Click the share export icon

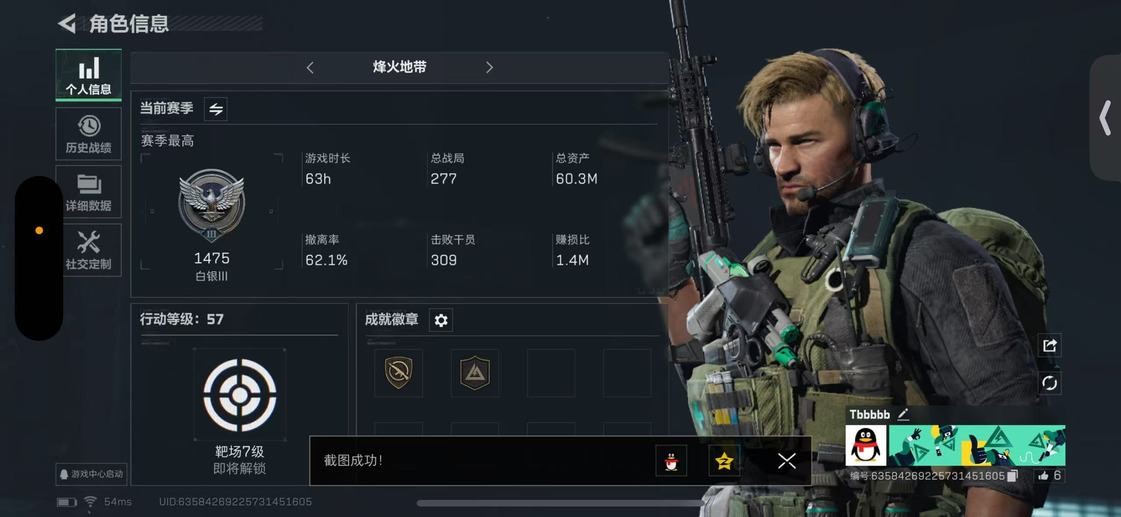click(x=1050, y=345)
